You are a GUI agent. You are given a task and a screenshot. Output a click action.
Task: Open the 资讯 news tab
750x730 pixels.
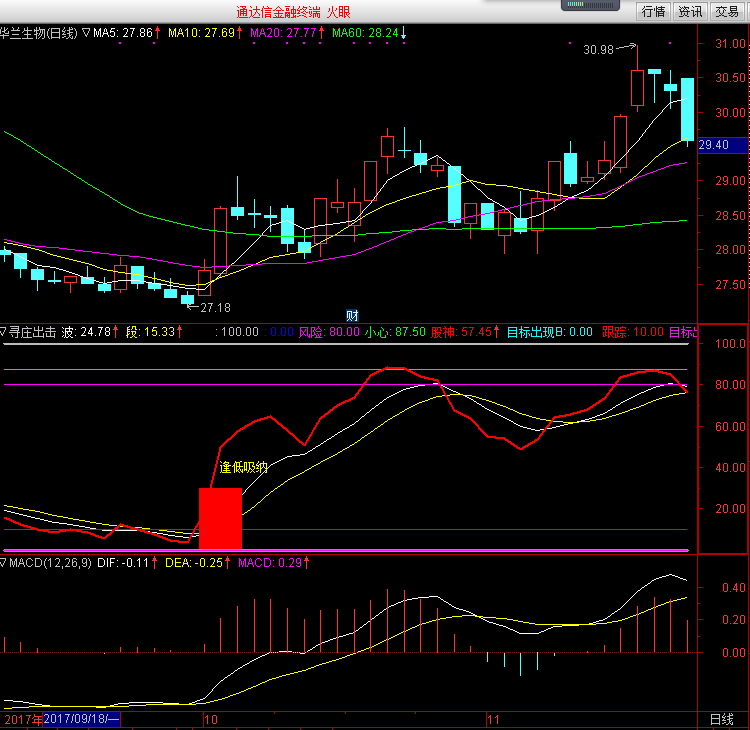click(690, 11)
